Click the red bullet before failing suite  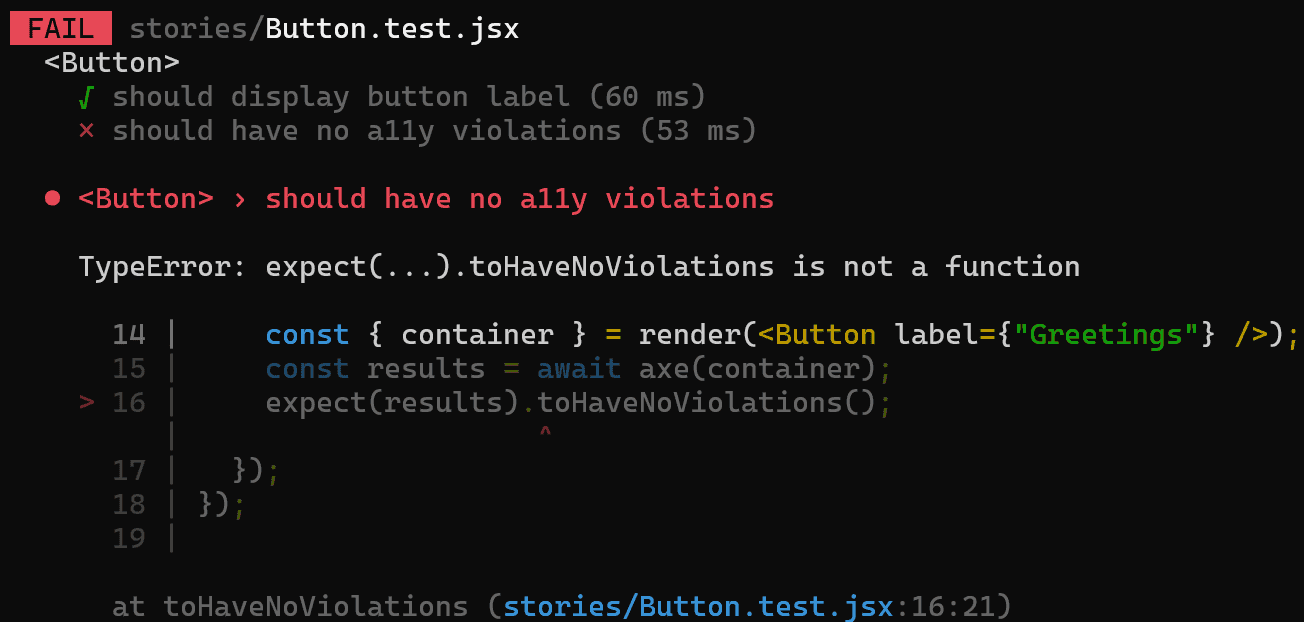(53, 199)
